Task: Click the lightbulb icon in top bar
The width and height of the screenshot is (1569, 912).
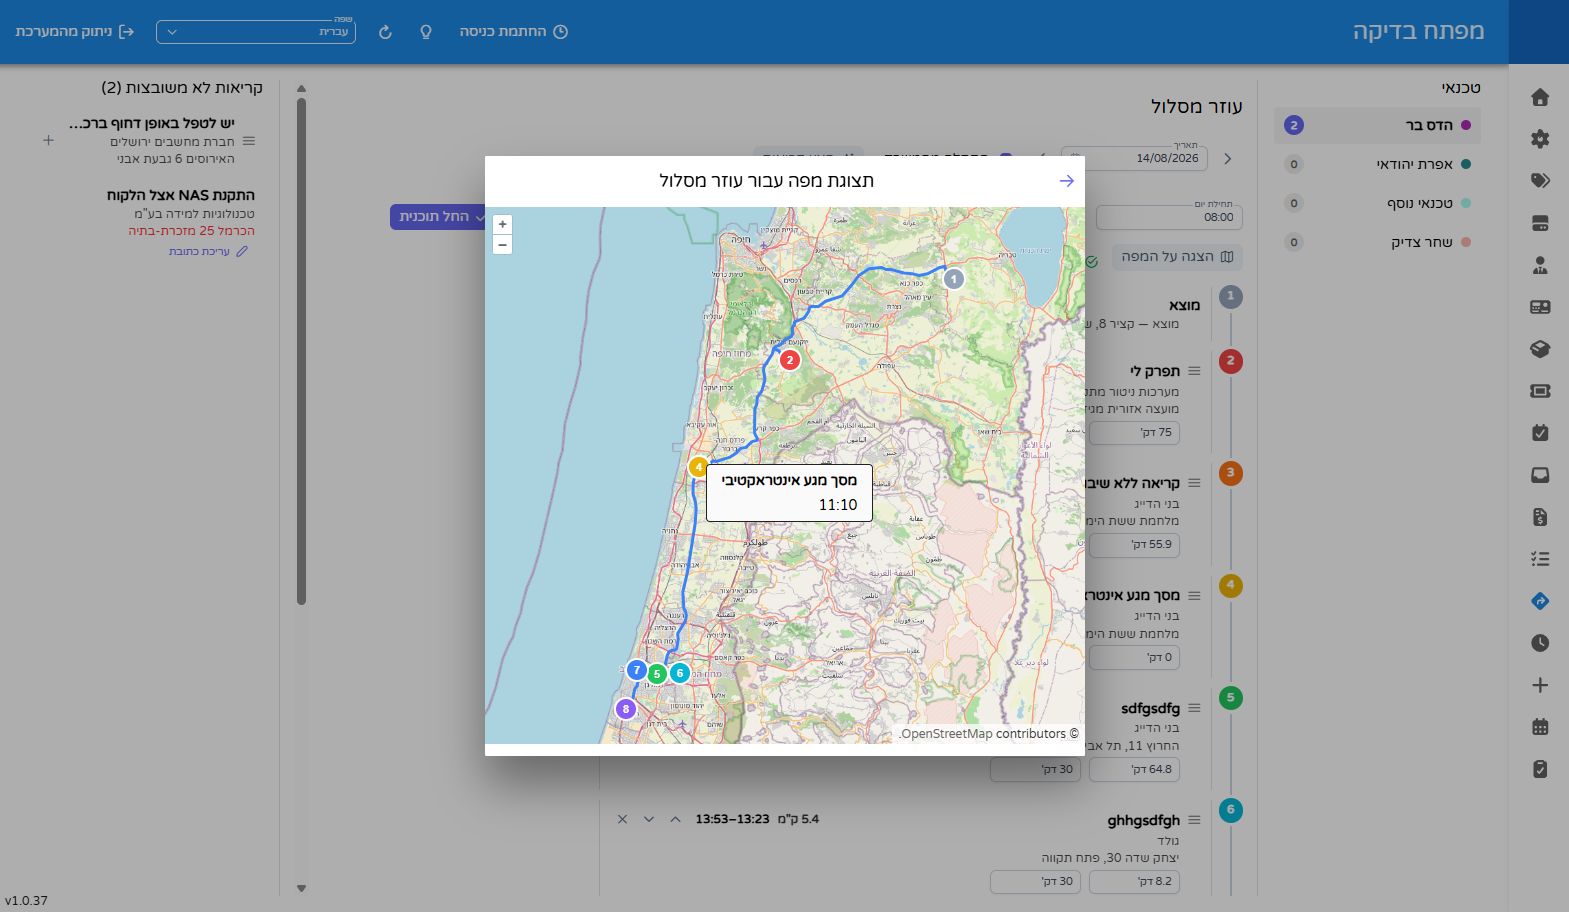Action: click(426, 32)
